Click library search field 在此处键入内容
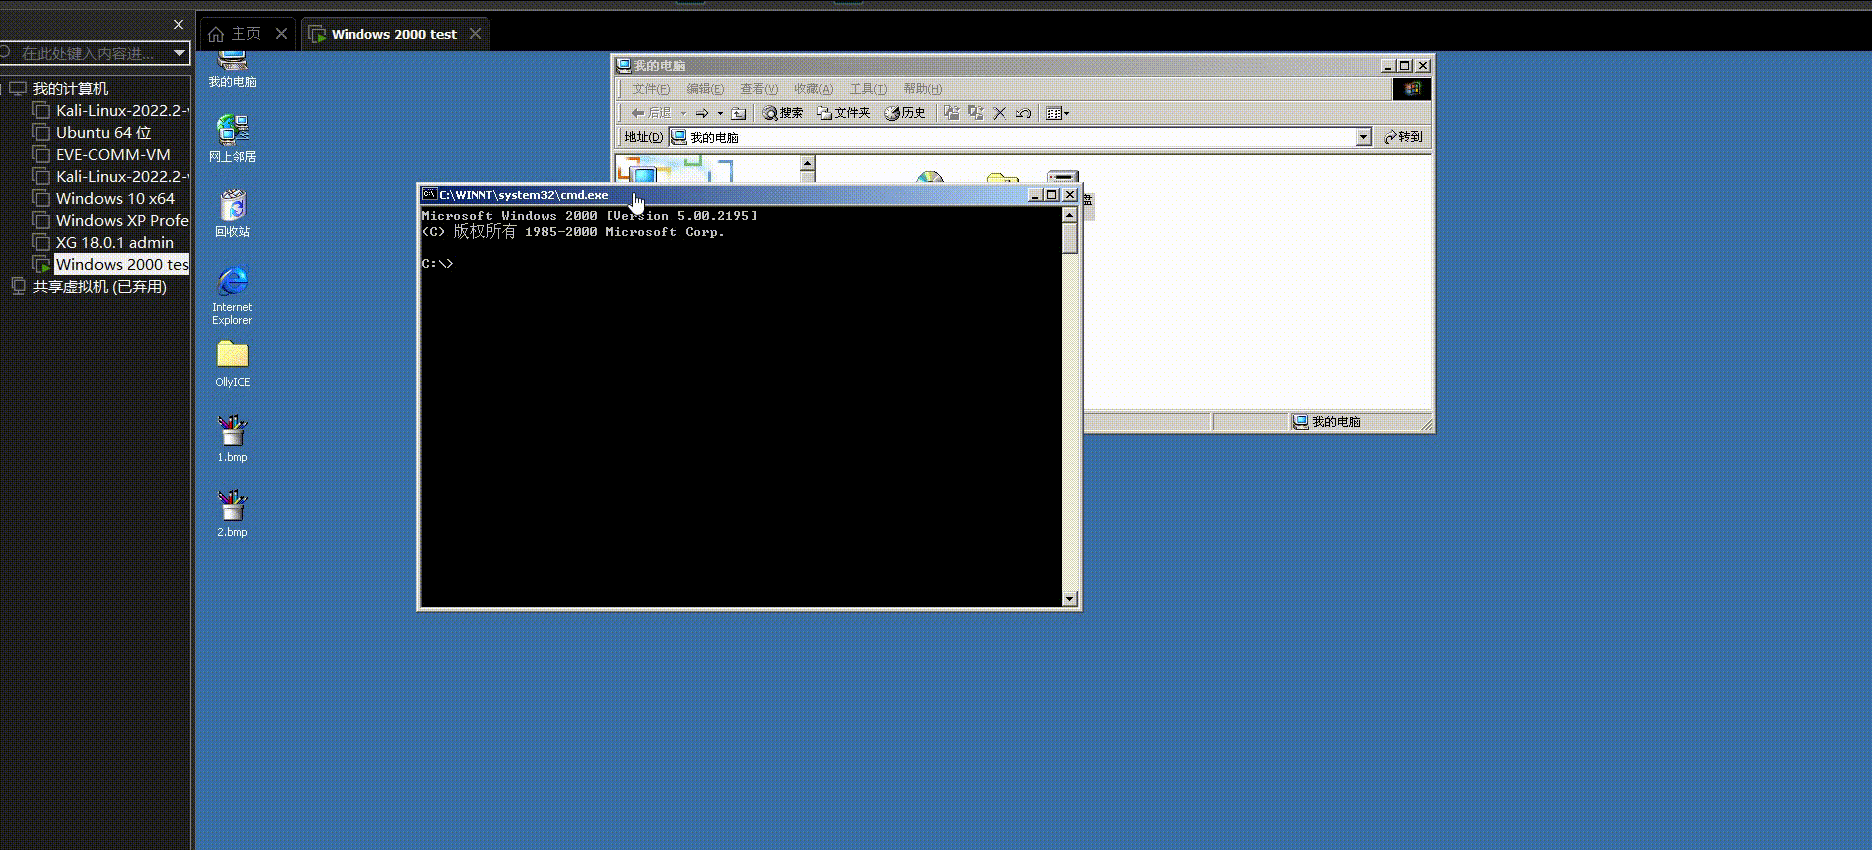Image resolution: width=1872 pixels, height=850 pixels. pos(88,53)
